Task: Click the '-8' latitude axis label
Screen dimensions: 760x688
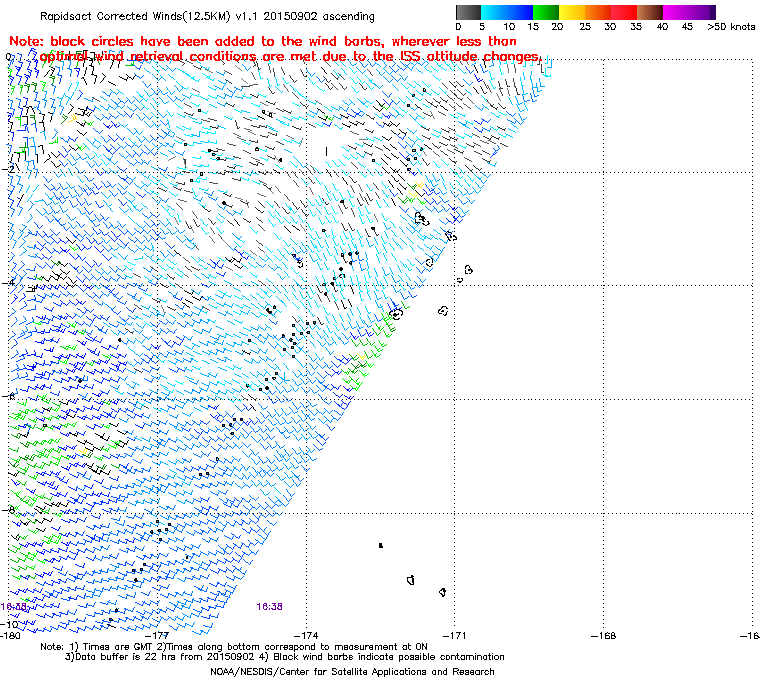Action: (x=8, y=510)
